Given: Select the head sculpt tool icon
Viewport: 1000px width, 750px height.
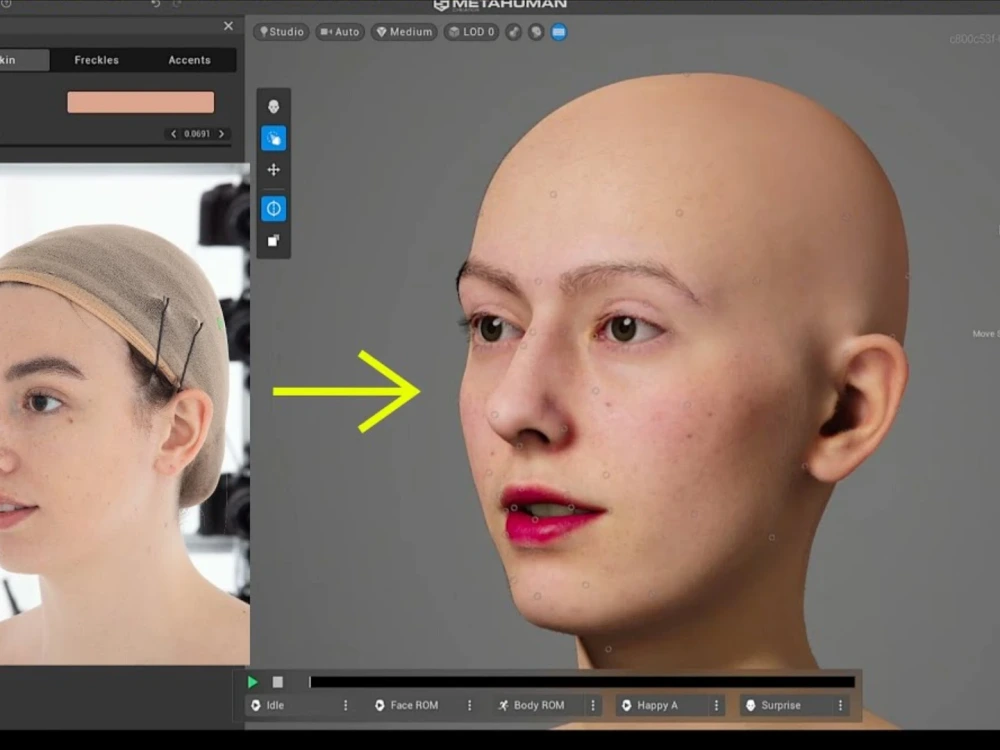Looking at the screenshot, I should 272,105.
